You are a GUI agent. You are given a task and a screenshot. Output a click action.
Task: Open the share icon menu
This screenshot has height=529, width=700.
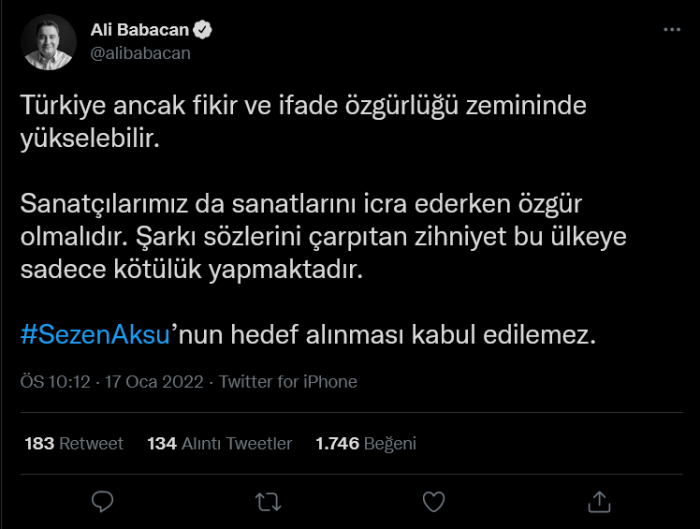tap(598, 500)
